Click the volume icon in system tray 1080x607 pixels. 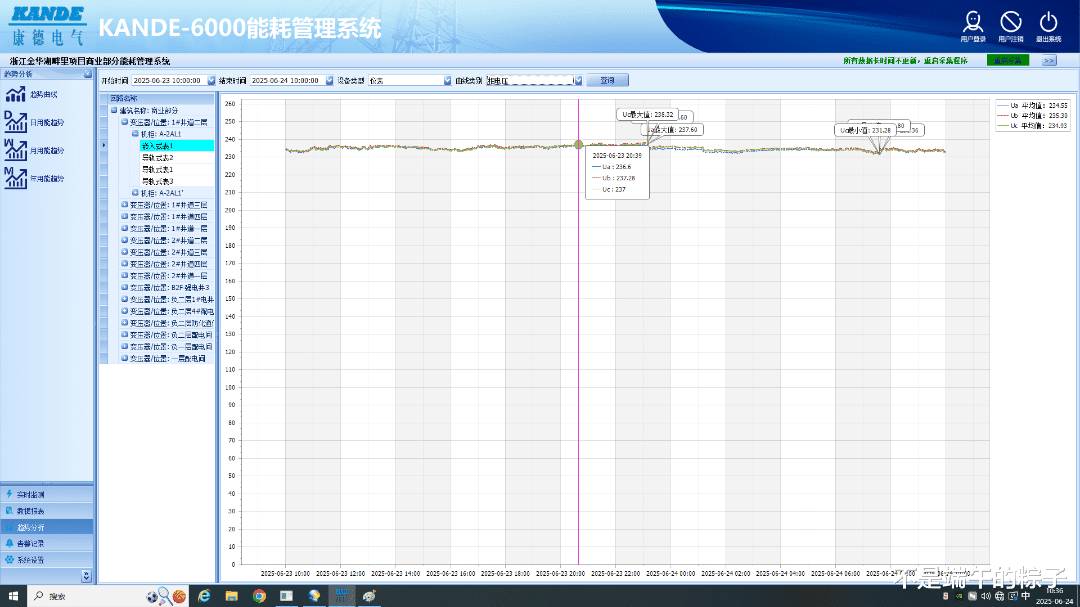986,596
